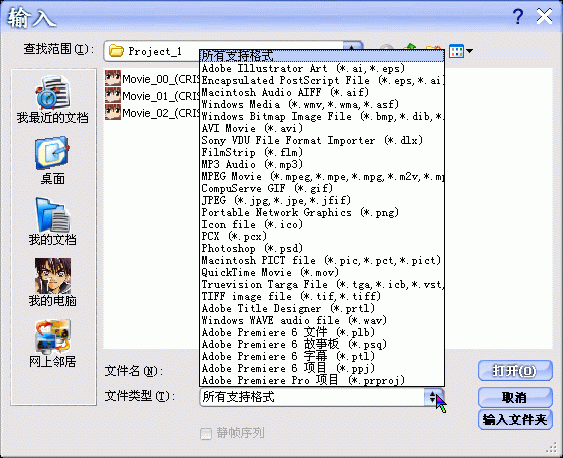Choose JPEG (*.jpg,*.jpe,*.jfif)

pos(322,200)
